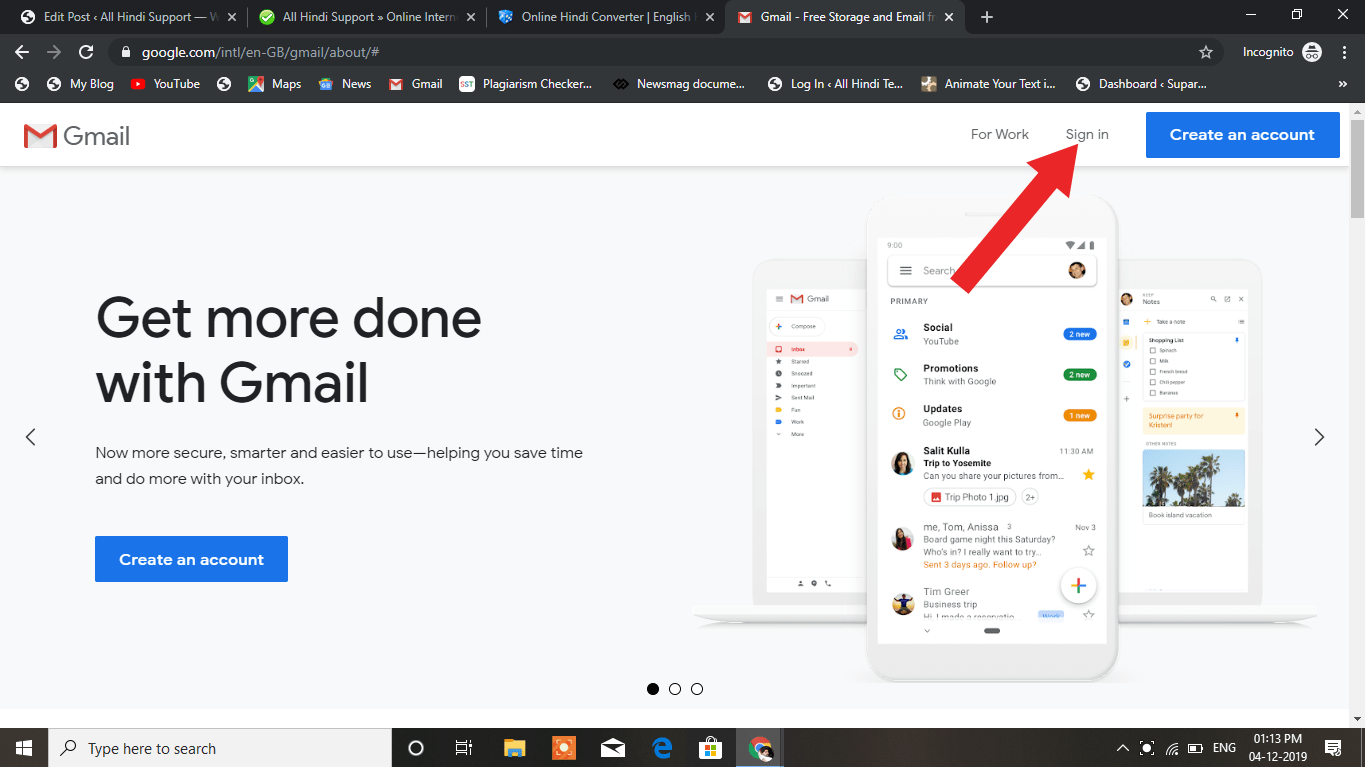The image size is (1365, 767).
Task: Select the second carousel dot
Action: [675, 689]
